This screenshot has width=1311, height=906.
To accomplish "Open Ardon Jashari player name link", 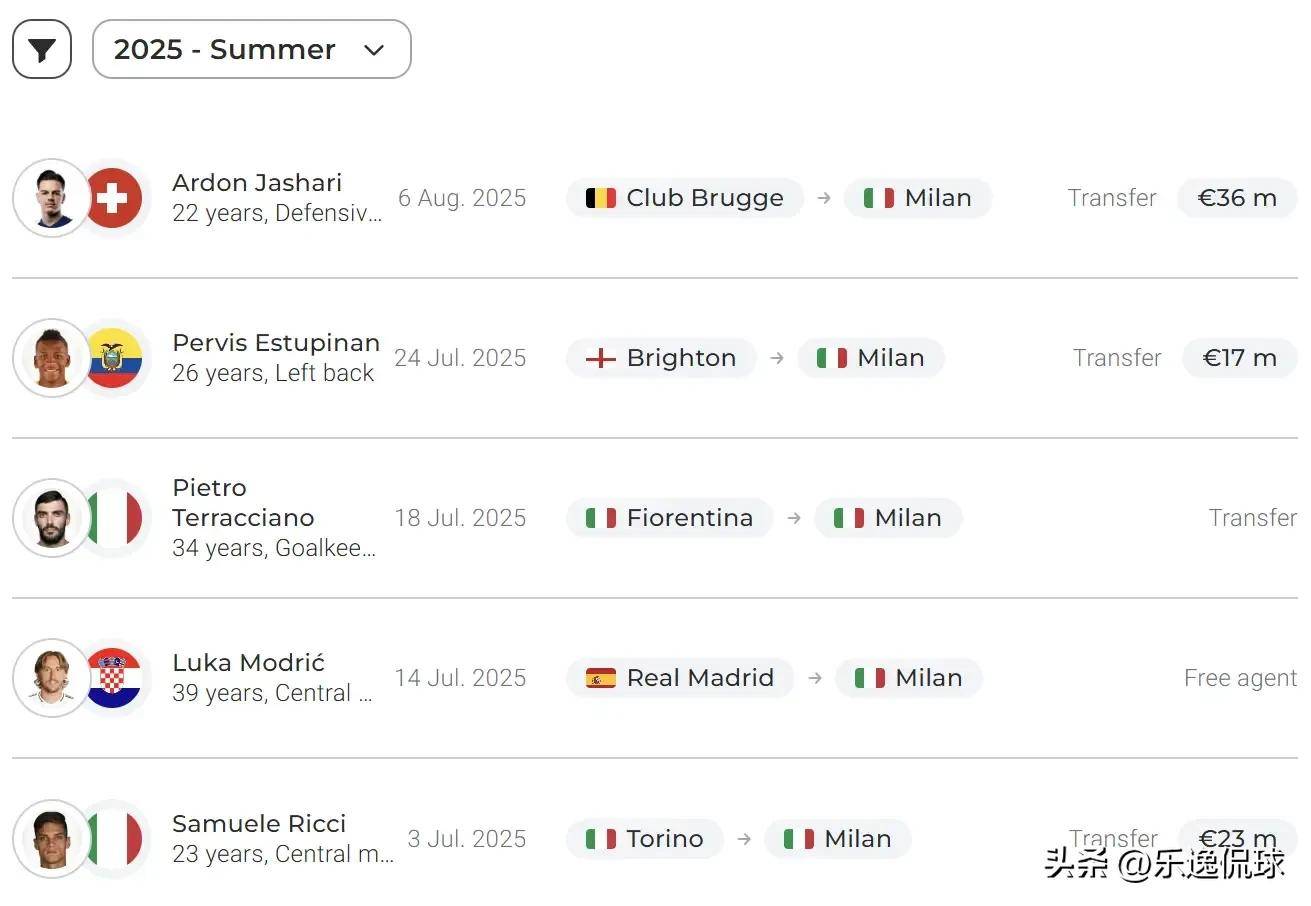I will pyautogui.click(x=257, y=183).
